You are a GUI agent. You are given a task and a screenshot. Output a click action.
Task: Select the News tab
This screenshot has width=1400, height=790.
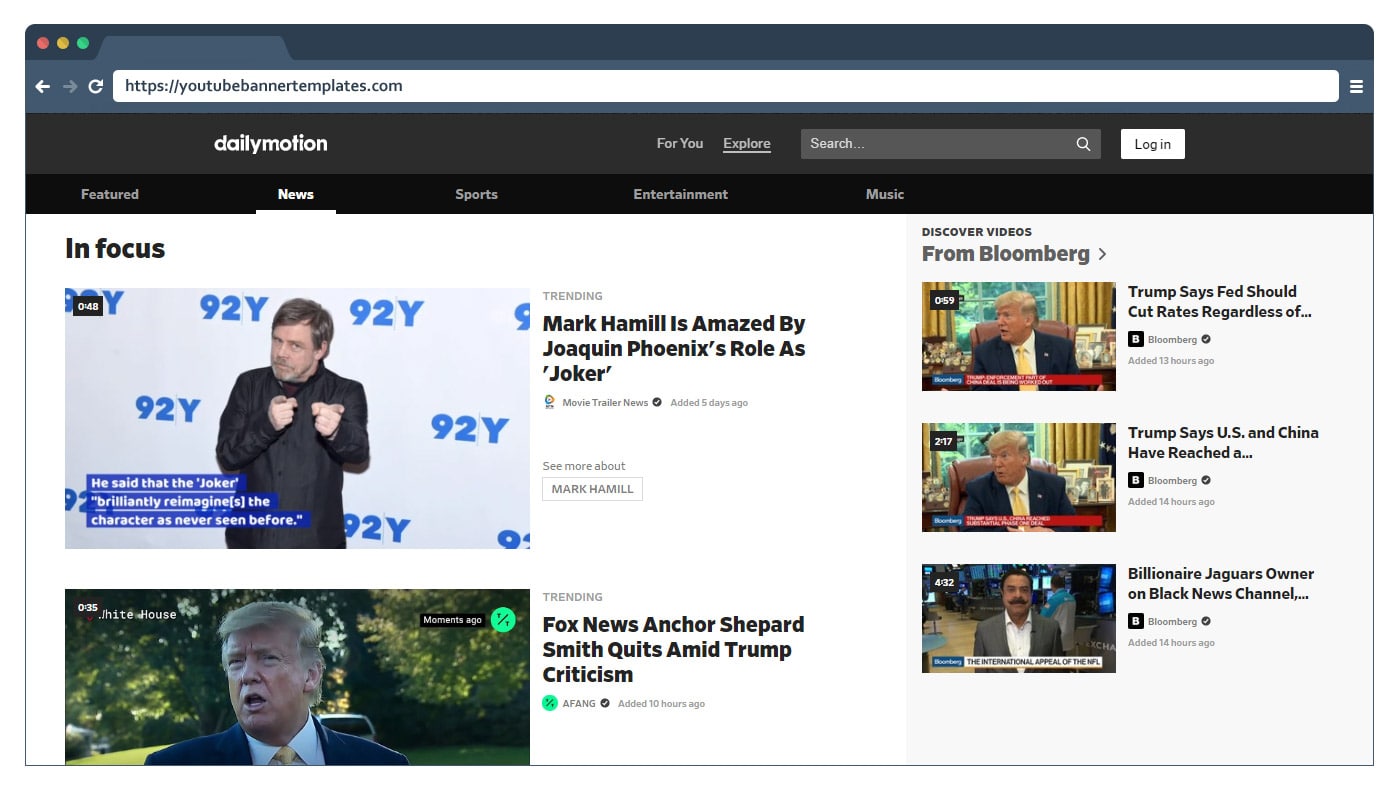(x=296, y=194)
